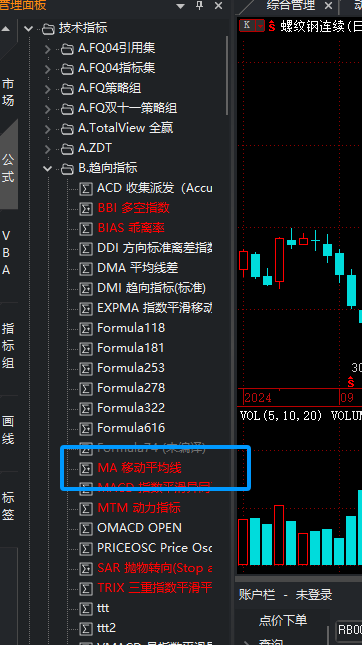Click the folder icon of 技术指标
This screenshot has width=362, height=645.
[x=48, y=29]
